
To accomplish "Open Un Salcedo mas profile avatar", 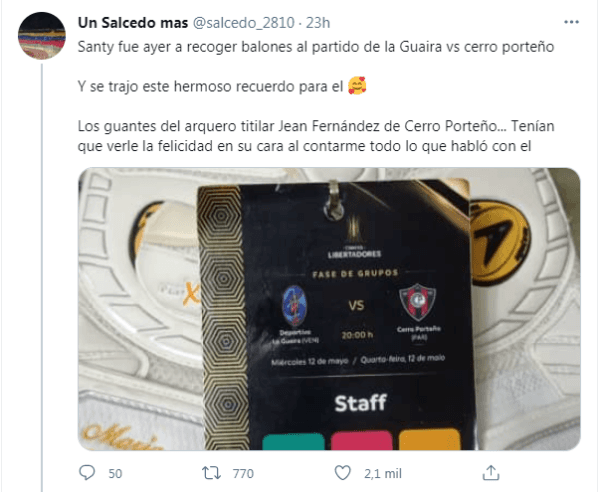I will (42, 36).
